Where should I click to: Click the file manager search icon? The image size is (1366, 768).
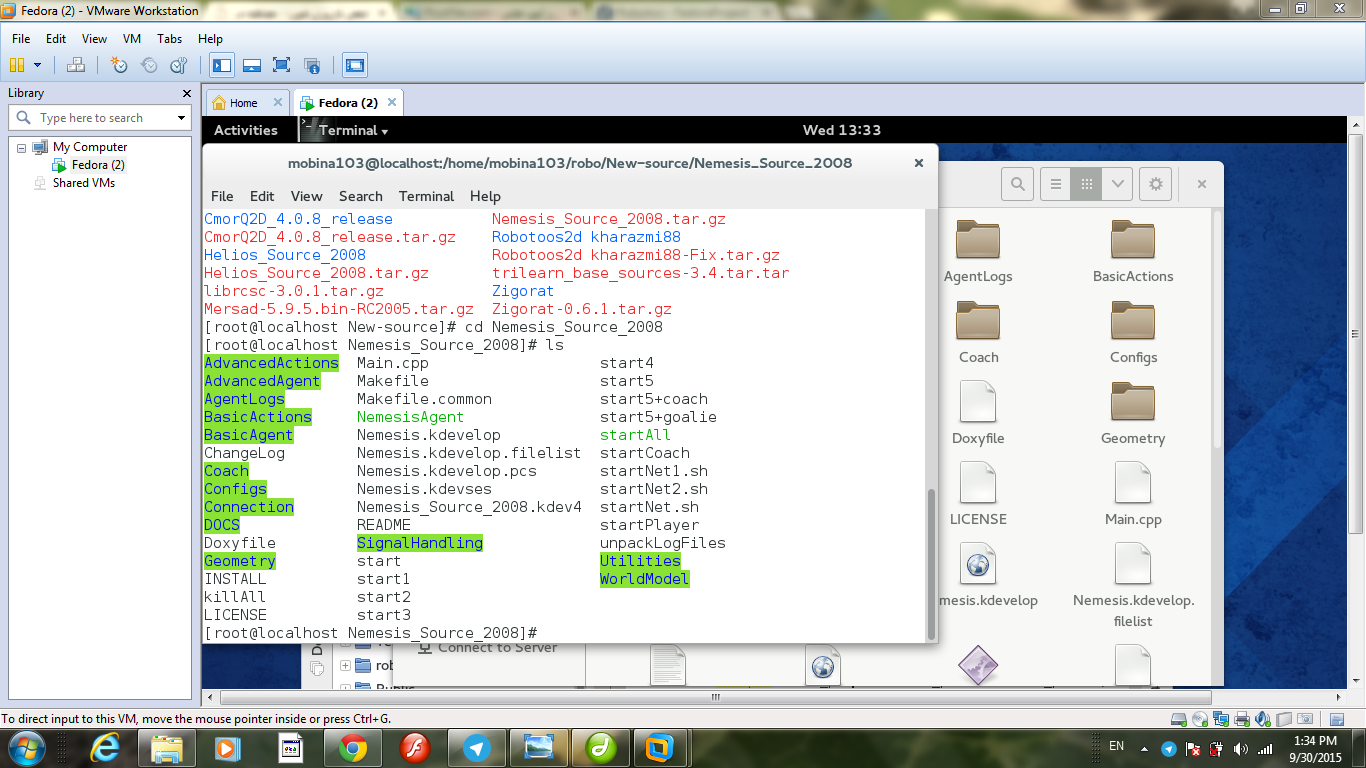click(1017, 184)
